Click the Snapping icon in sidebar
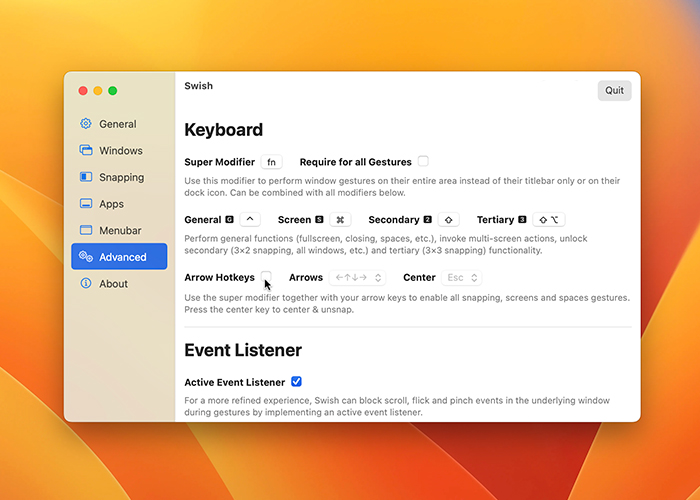This screenshot has width=700, height=500. [86, 177]
